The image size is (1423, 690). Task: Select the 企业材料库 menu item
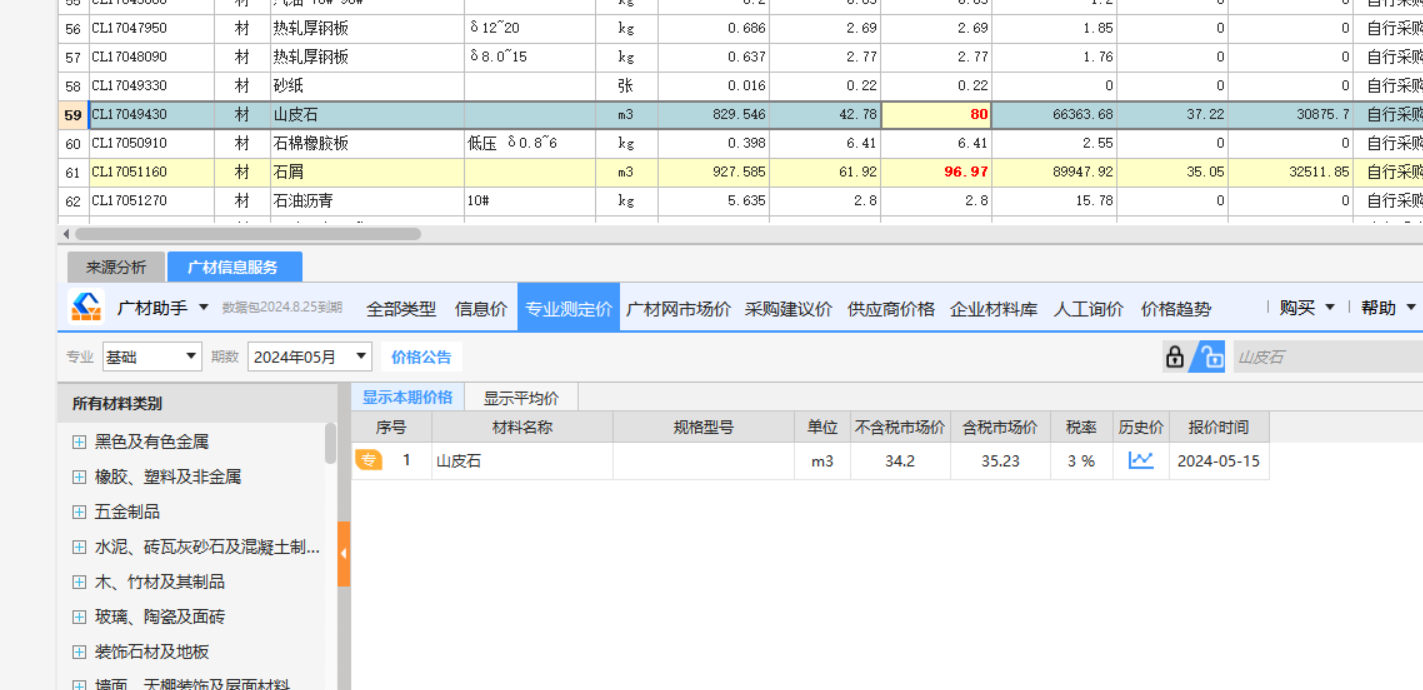(994, 309)
